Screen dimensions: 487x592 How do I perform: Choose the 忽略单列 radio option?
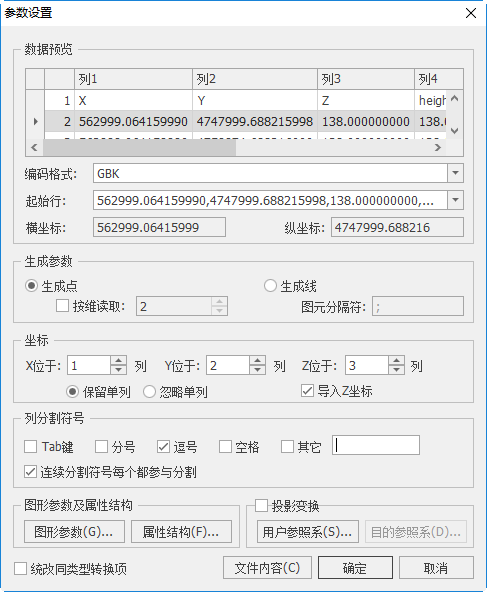149,392
